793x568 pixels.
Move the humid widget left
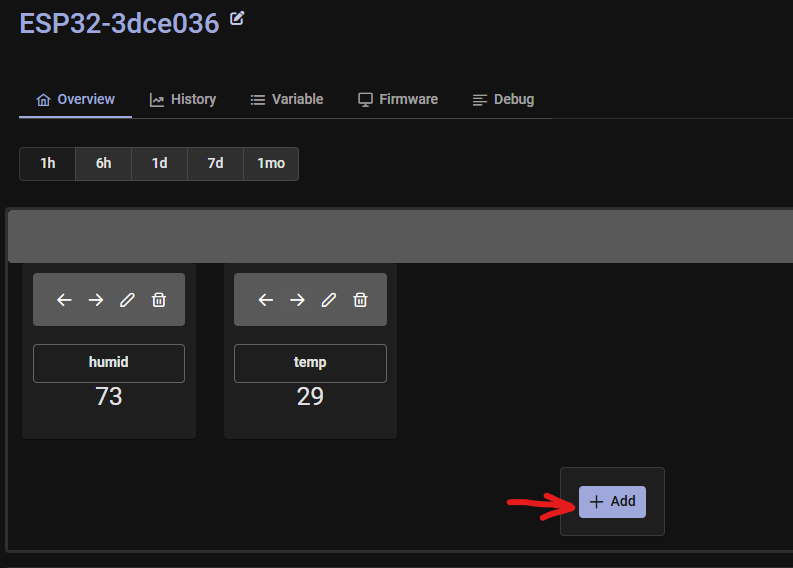(64, 300)
